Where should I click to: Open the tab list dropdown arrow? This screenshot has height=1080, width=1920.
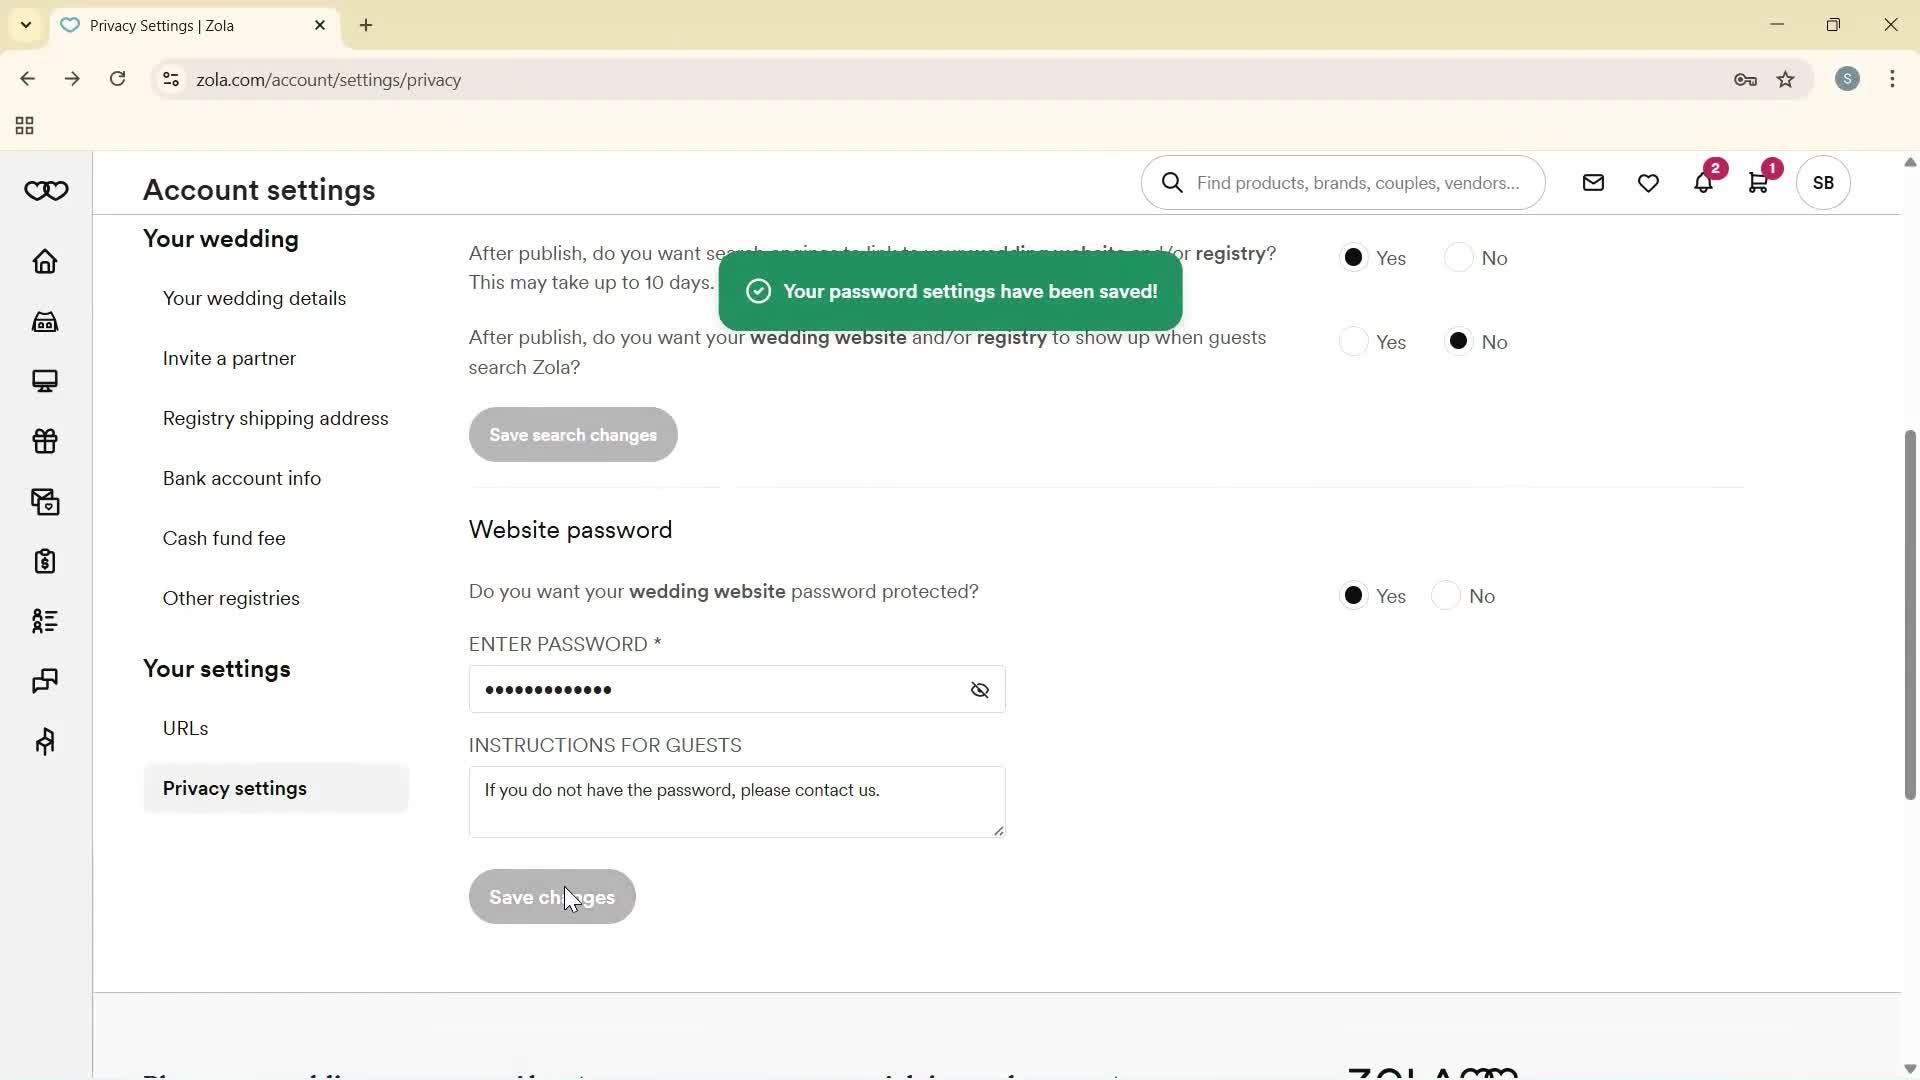(25, 25)
